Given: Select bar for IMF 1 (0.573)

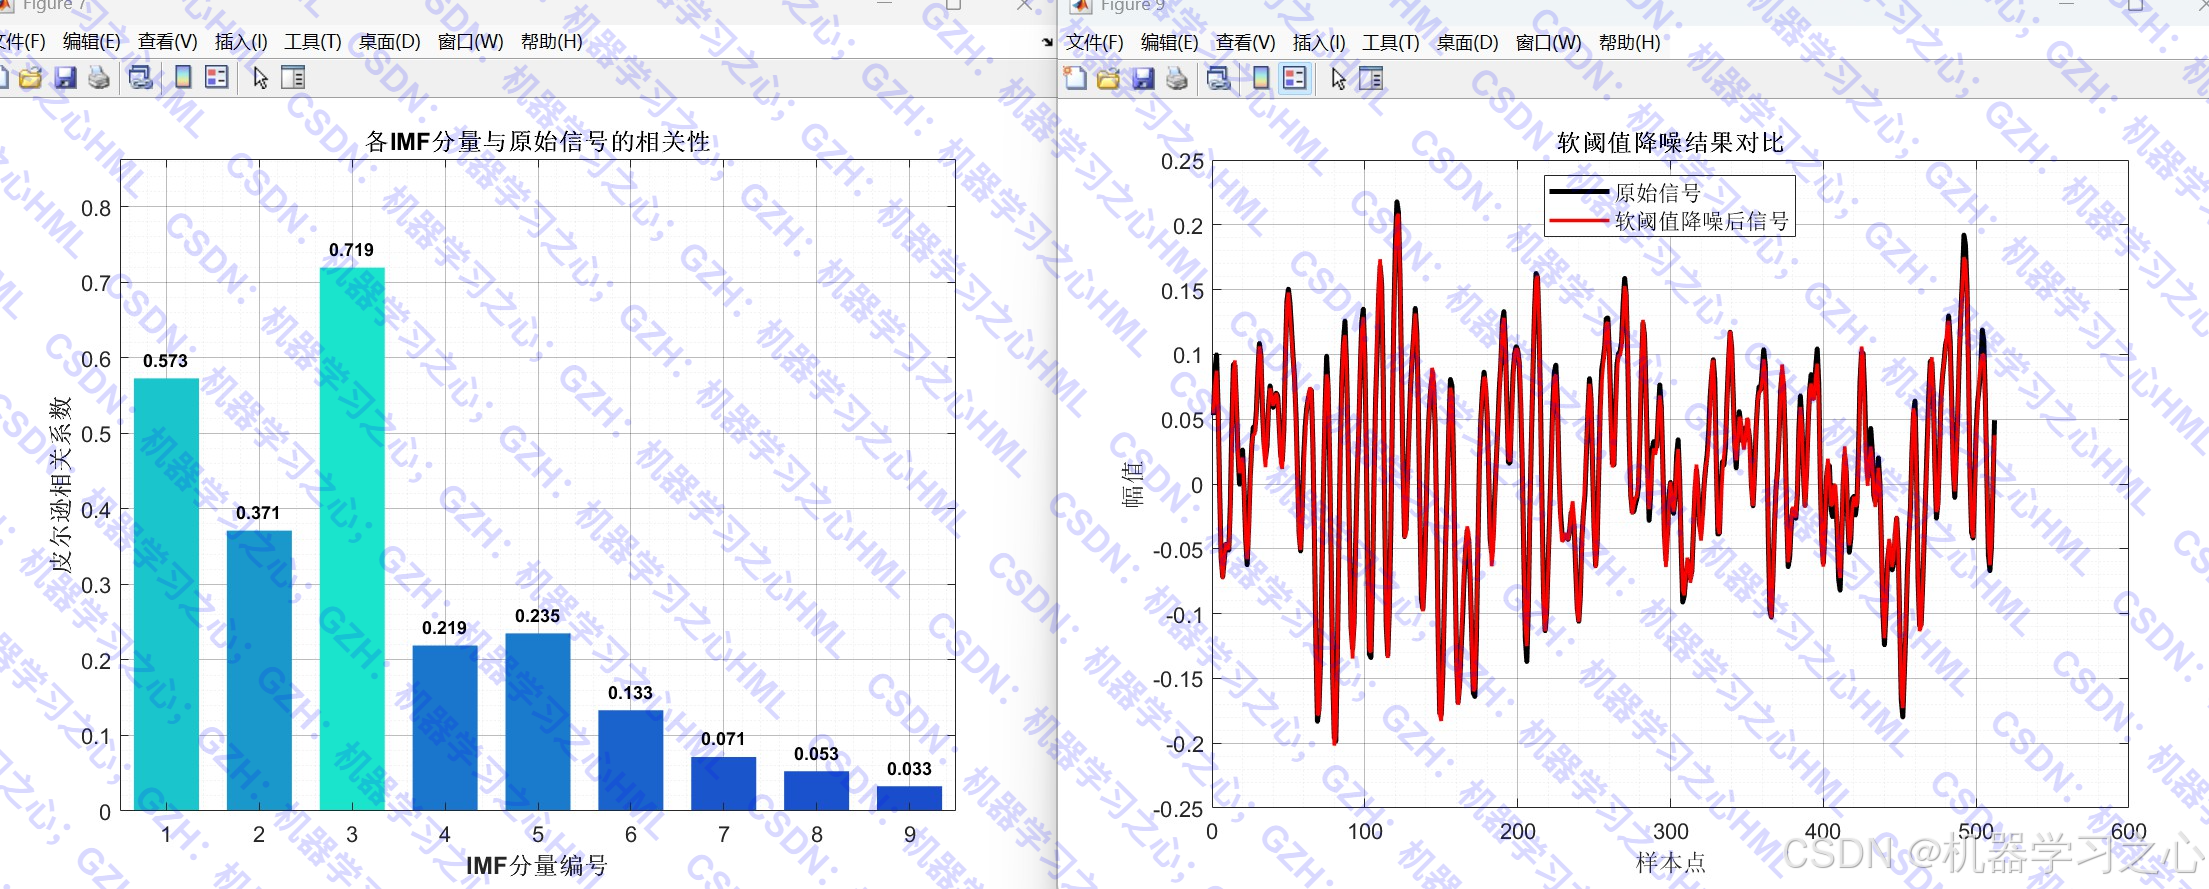Looking at the screenshot, I should pyautogui.click(x=166, y=594).
